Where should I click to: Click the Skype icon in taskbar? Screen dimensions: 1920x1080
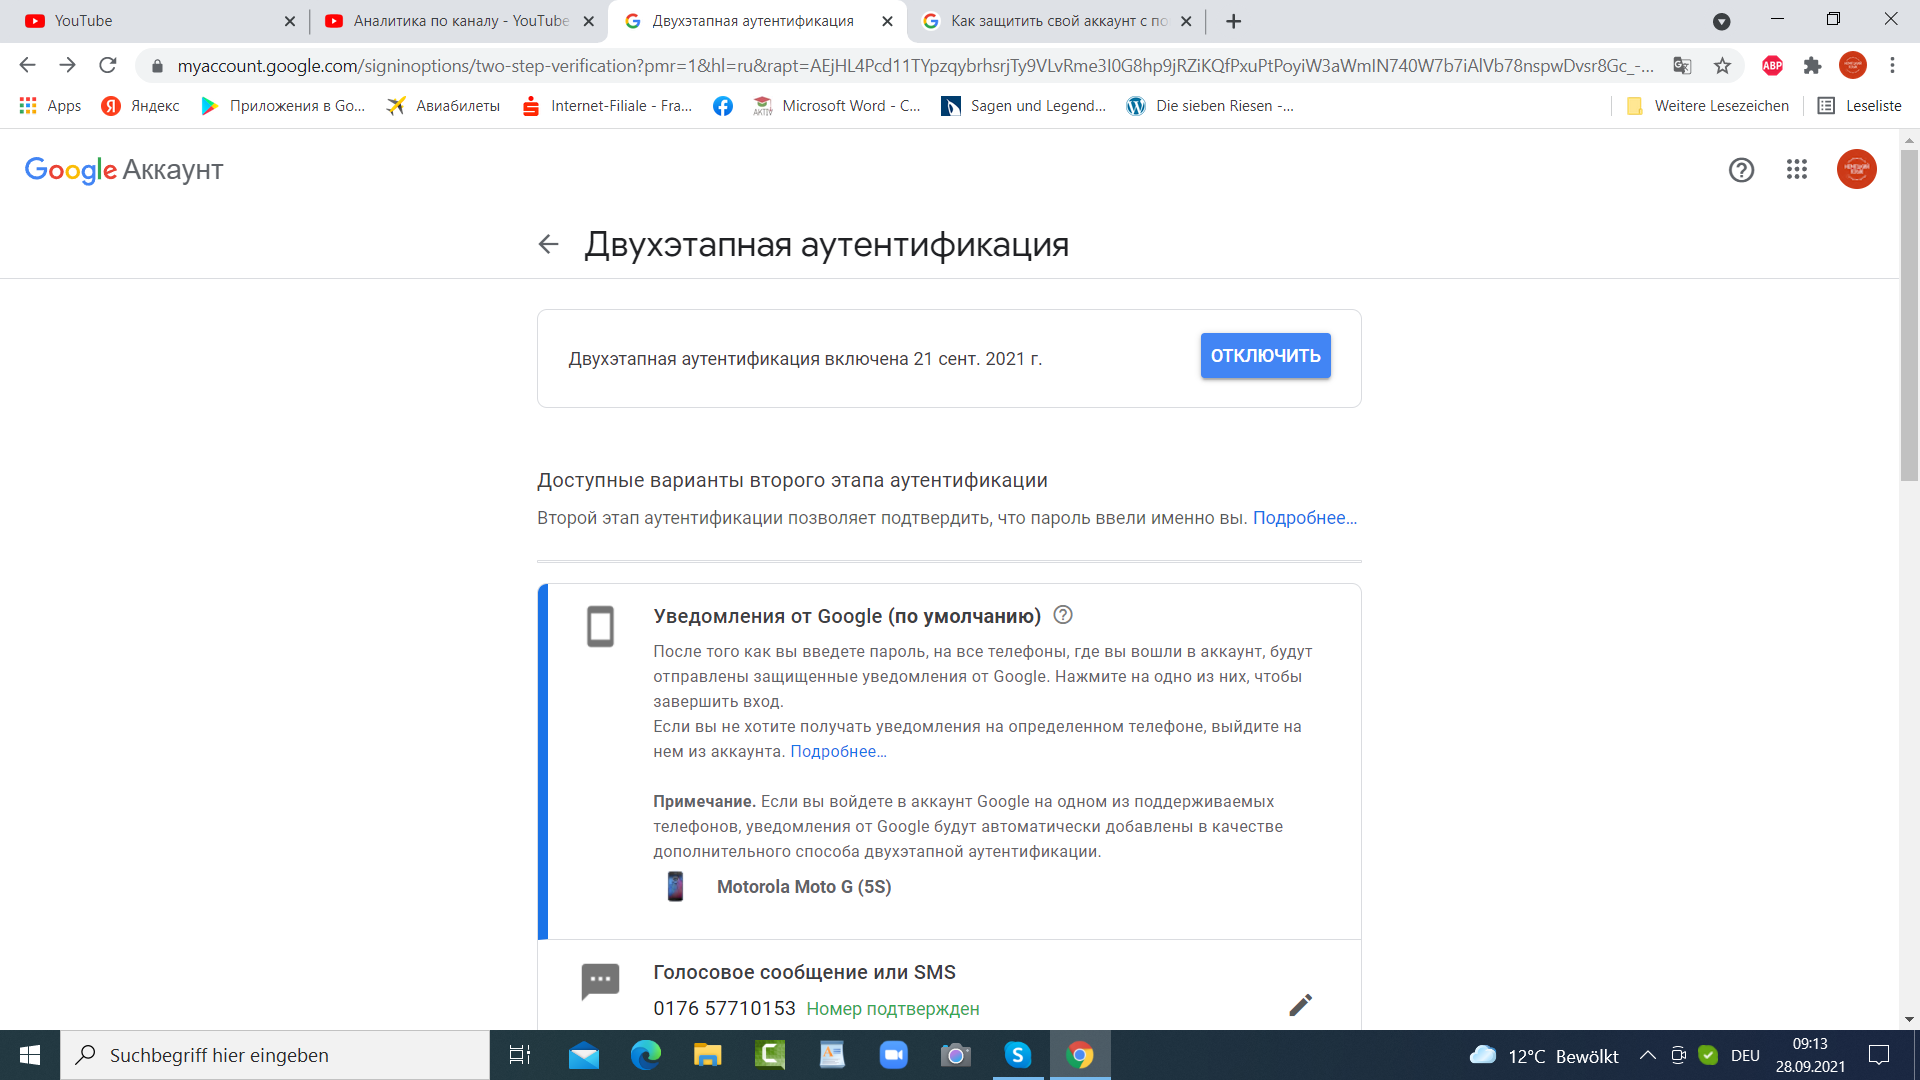(x=1019, y=1054)
